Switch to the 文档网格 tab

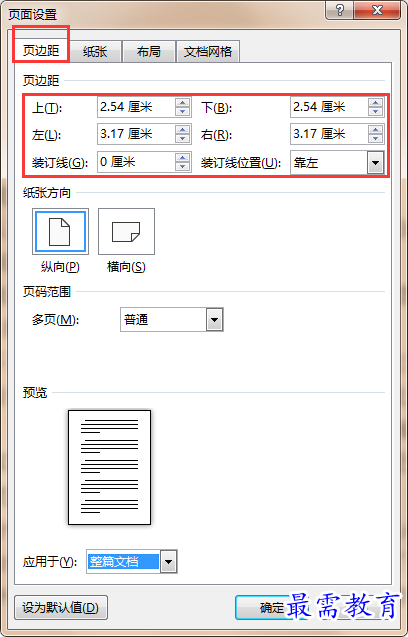(208, 52)
